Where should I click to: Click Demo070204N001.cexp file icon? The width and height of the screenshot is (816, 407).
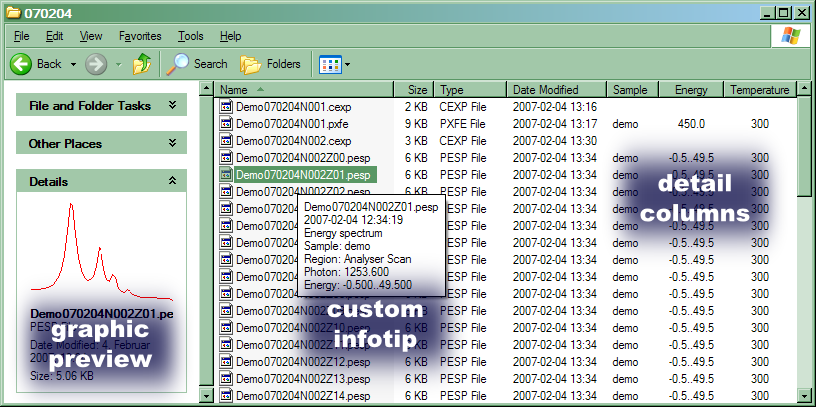pos(226,107)
